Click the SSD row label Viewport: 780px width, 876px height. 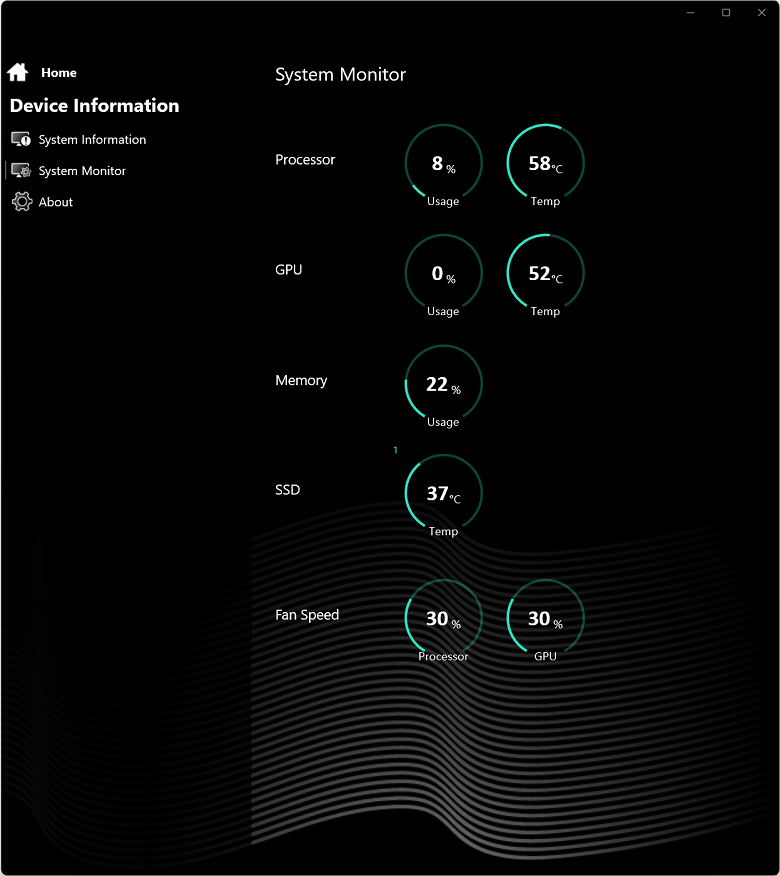click(x=287, y=490)
